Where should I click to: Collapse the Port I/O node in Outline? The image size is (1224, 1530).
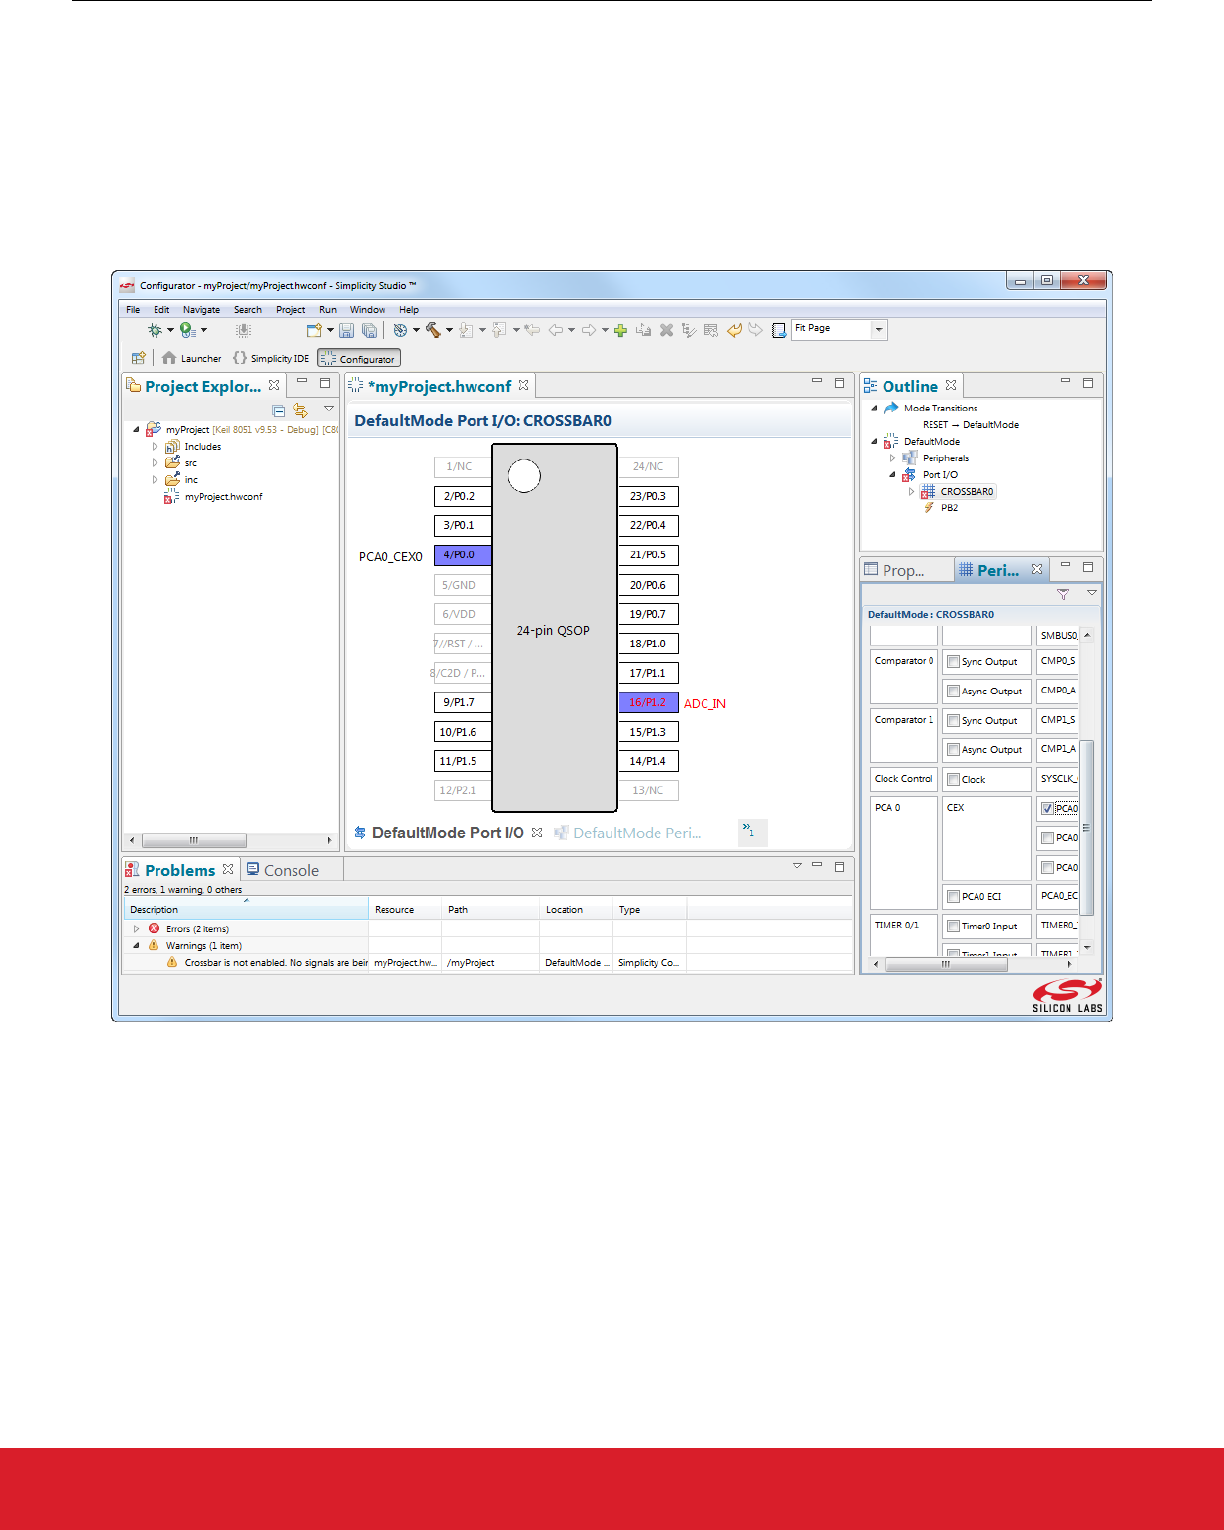coord(892,475)
